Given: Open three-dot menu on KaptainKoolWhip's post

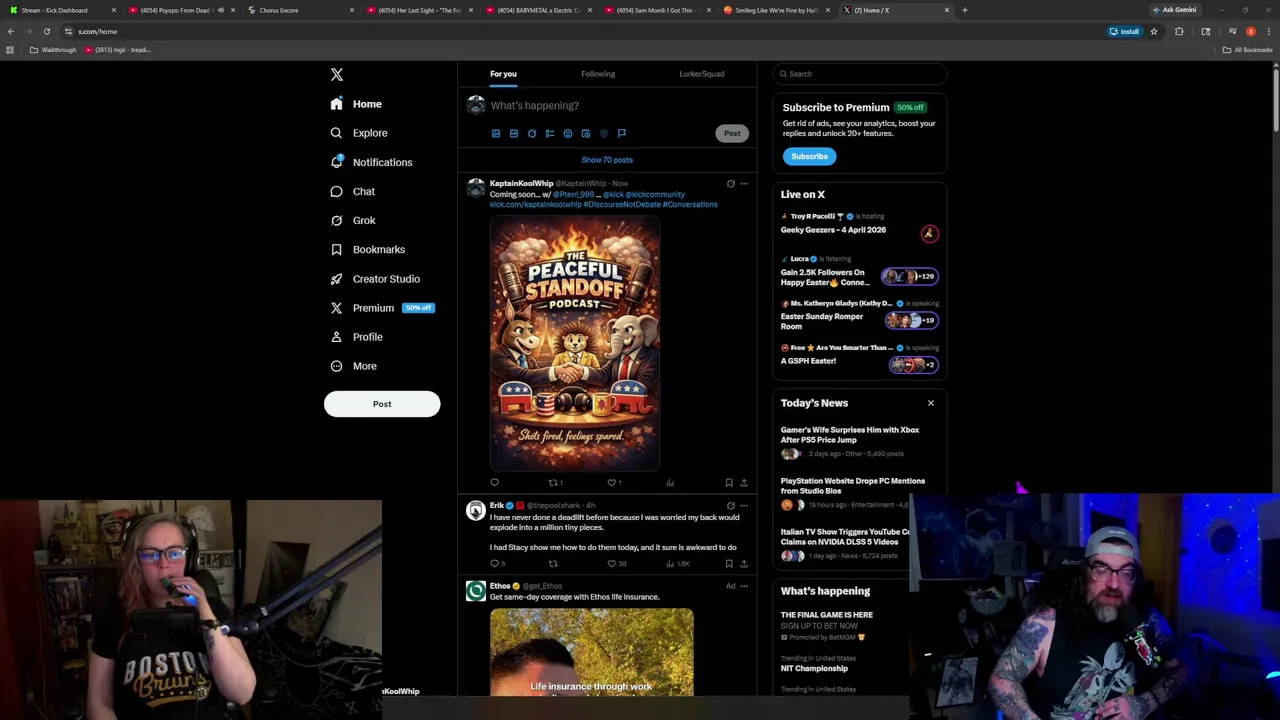Looking at the screenshot, I should [744, 184].
